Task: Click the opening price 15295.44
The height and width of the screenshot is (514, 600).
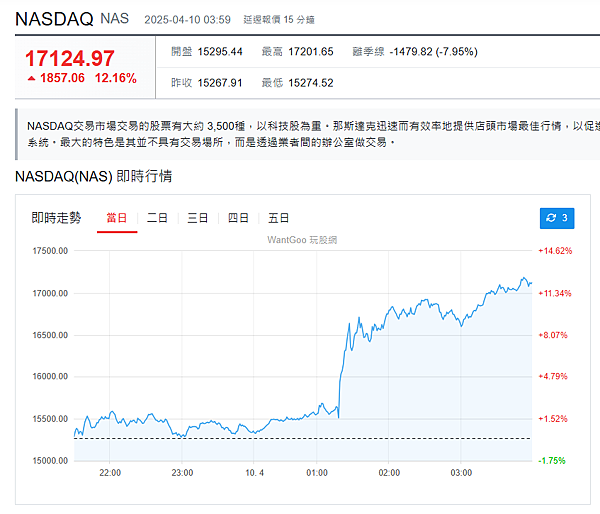Action: [x=220, y=52]
